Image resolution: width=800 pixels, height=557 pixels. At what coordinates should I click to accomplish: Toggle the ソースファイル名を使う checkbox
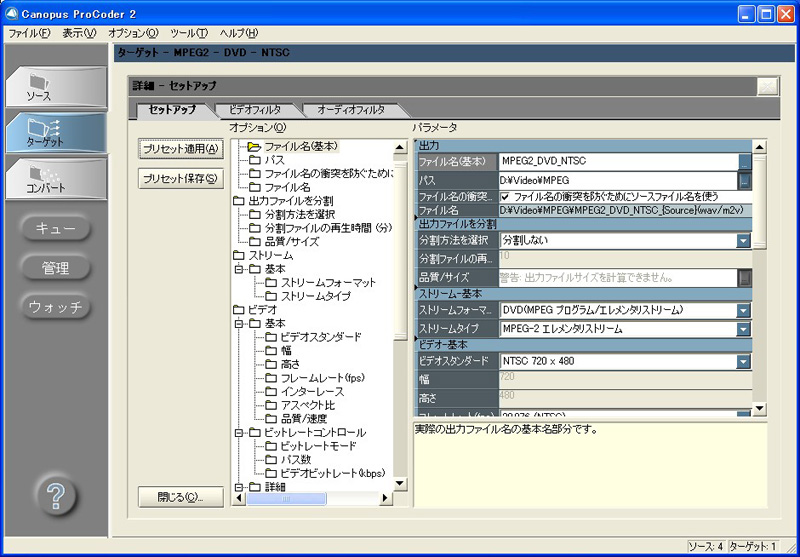(505, 197)
